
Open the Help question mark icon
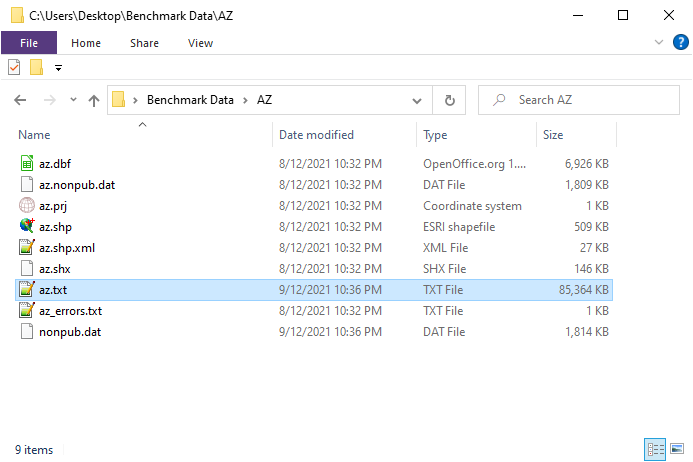click(x=681, y=42)
